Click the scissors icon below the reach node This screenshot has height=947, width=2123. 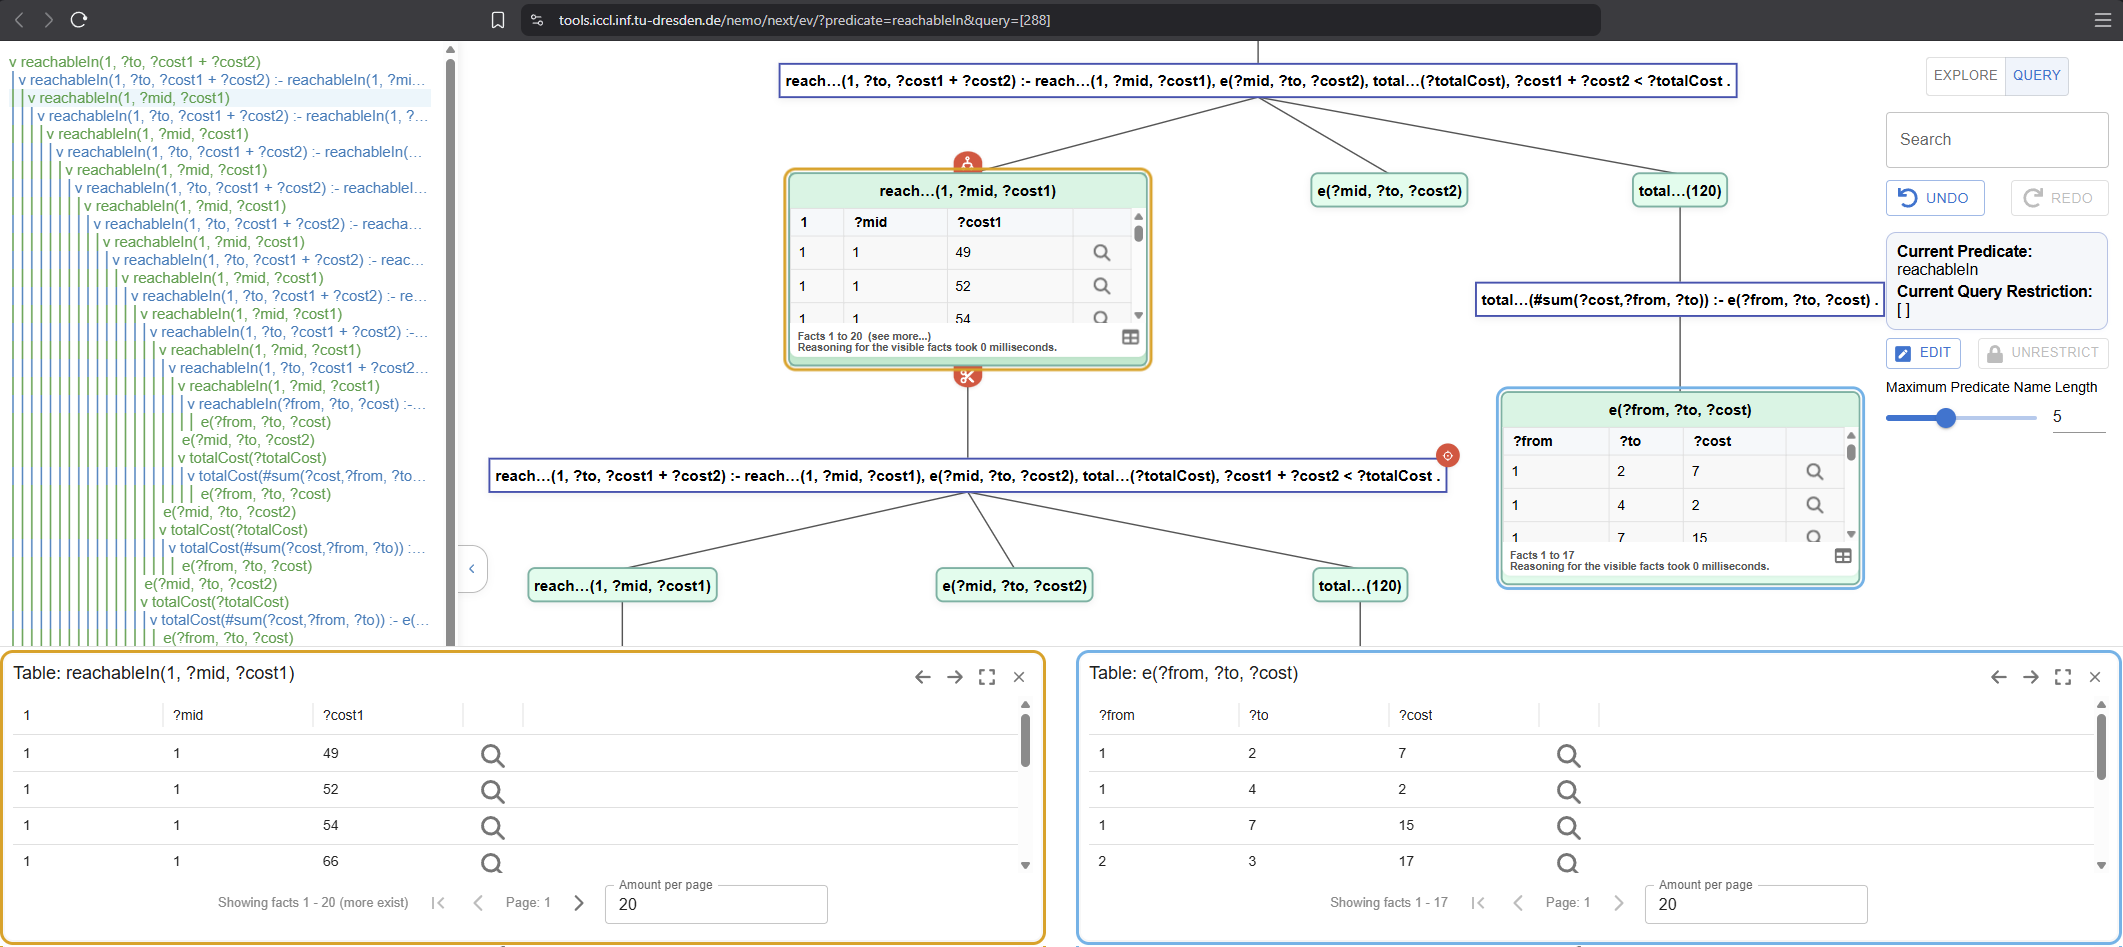(968, 377)
